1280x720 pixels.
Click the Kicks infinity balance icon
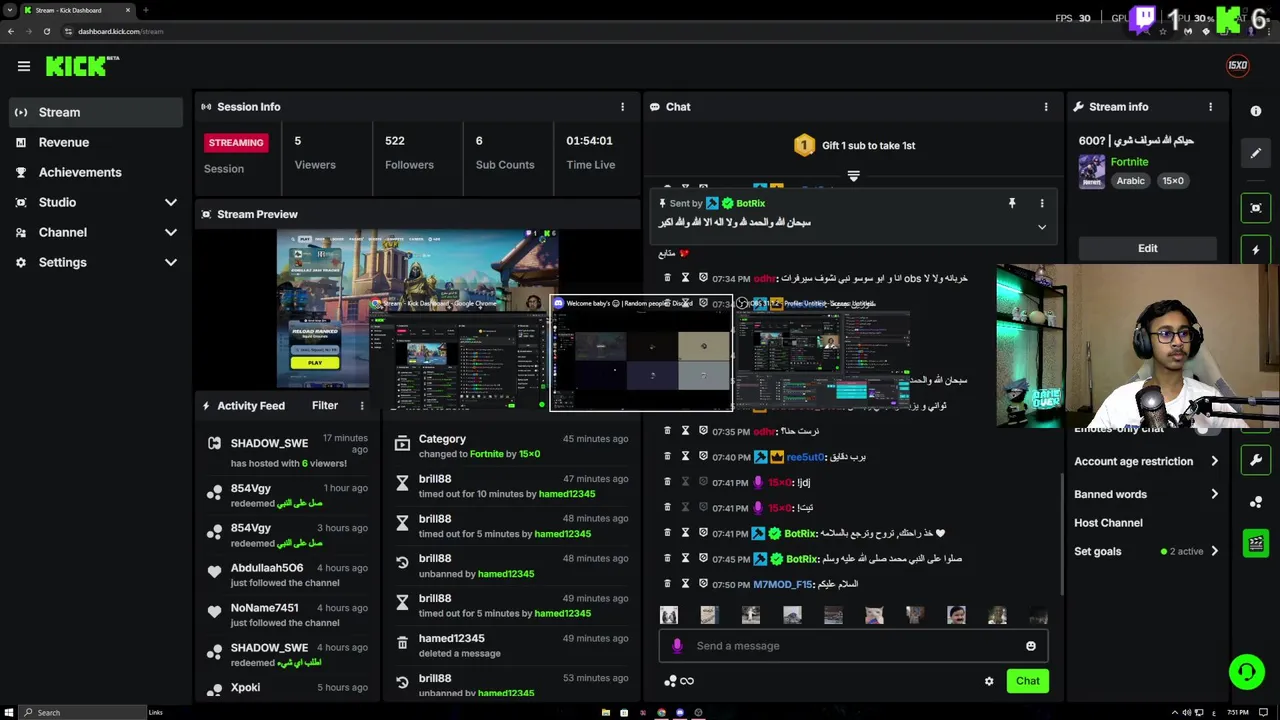679,681
